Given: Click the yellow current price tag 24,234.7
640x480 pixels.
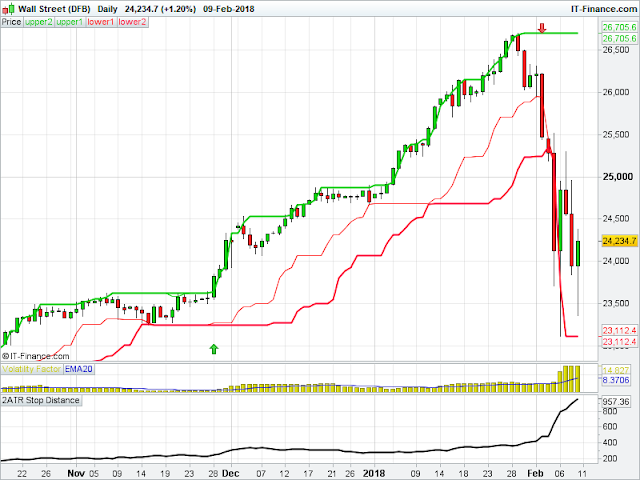Looking at the screenshot, I should (620, 241).
